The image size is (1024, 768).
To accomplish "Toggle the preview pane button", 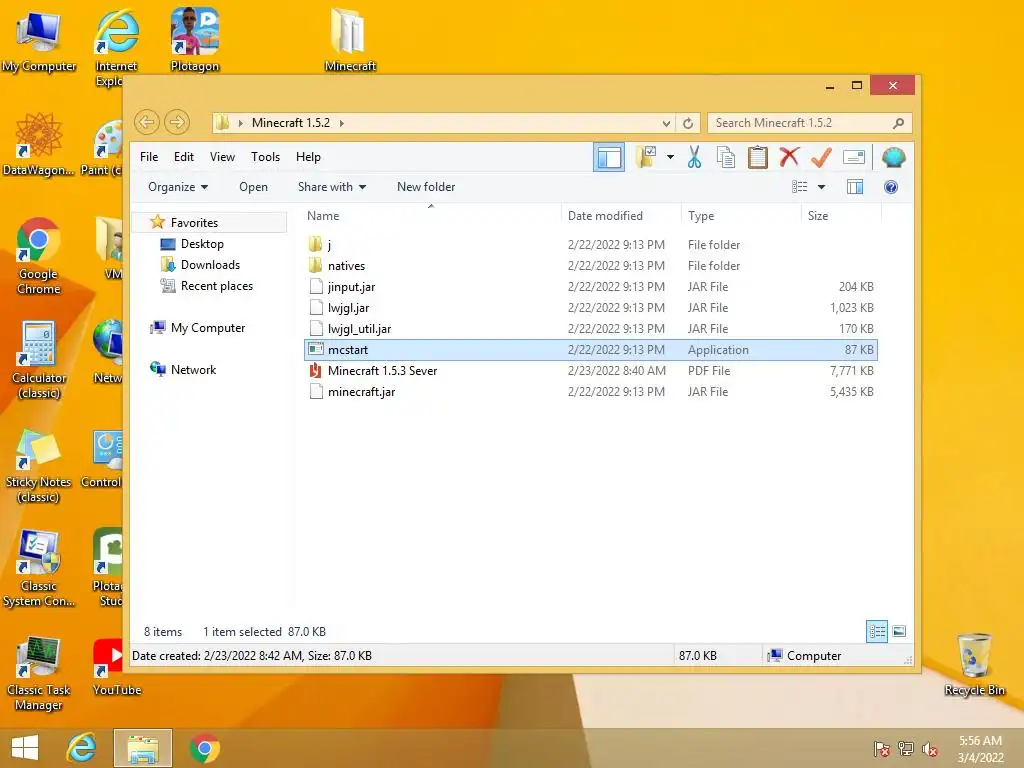I will tap(855, 187).
